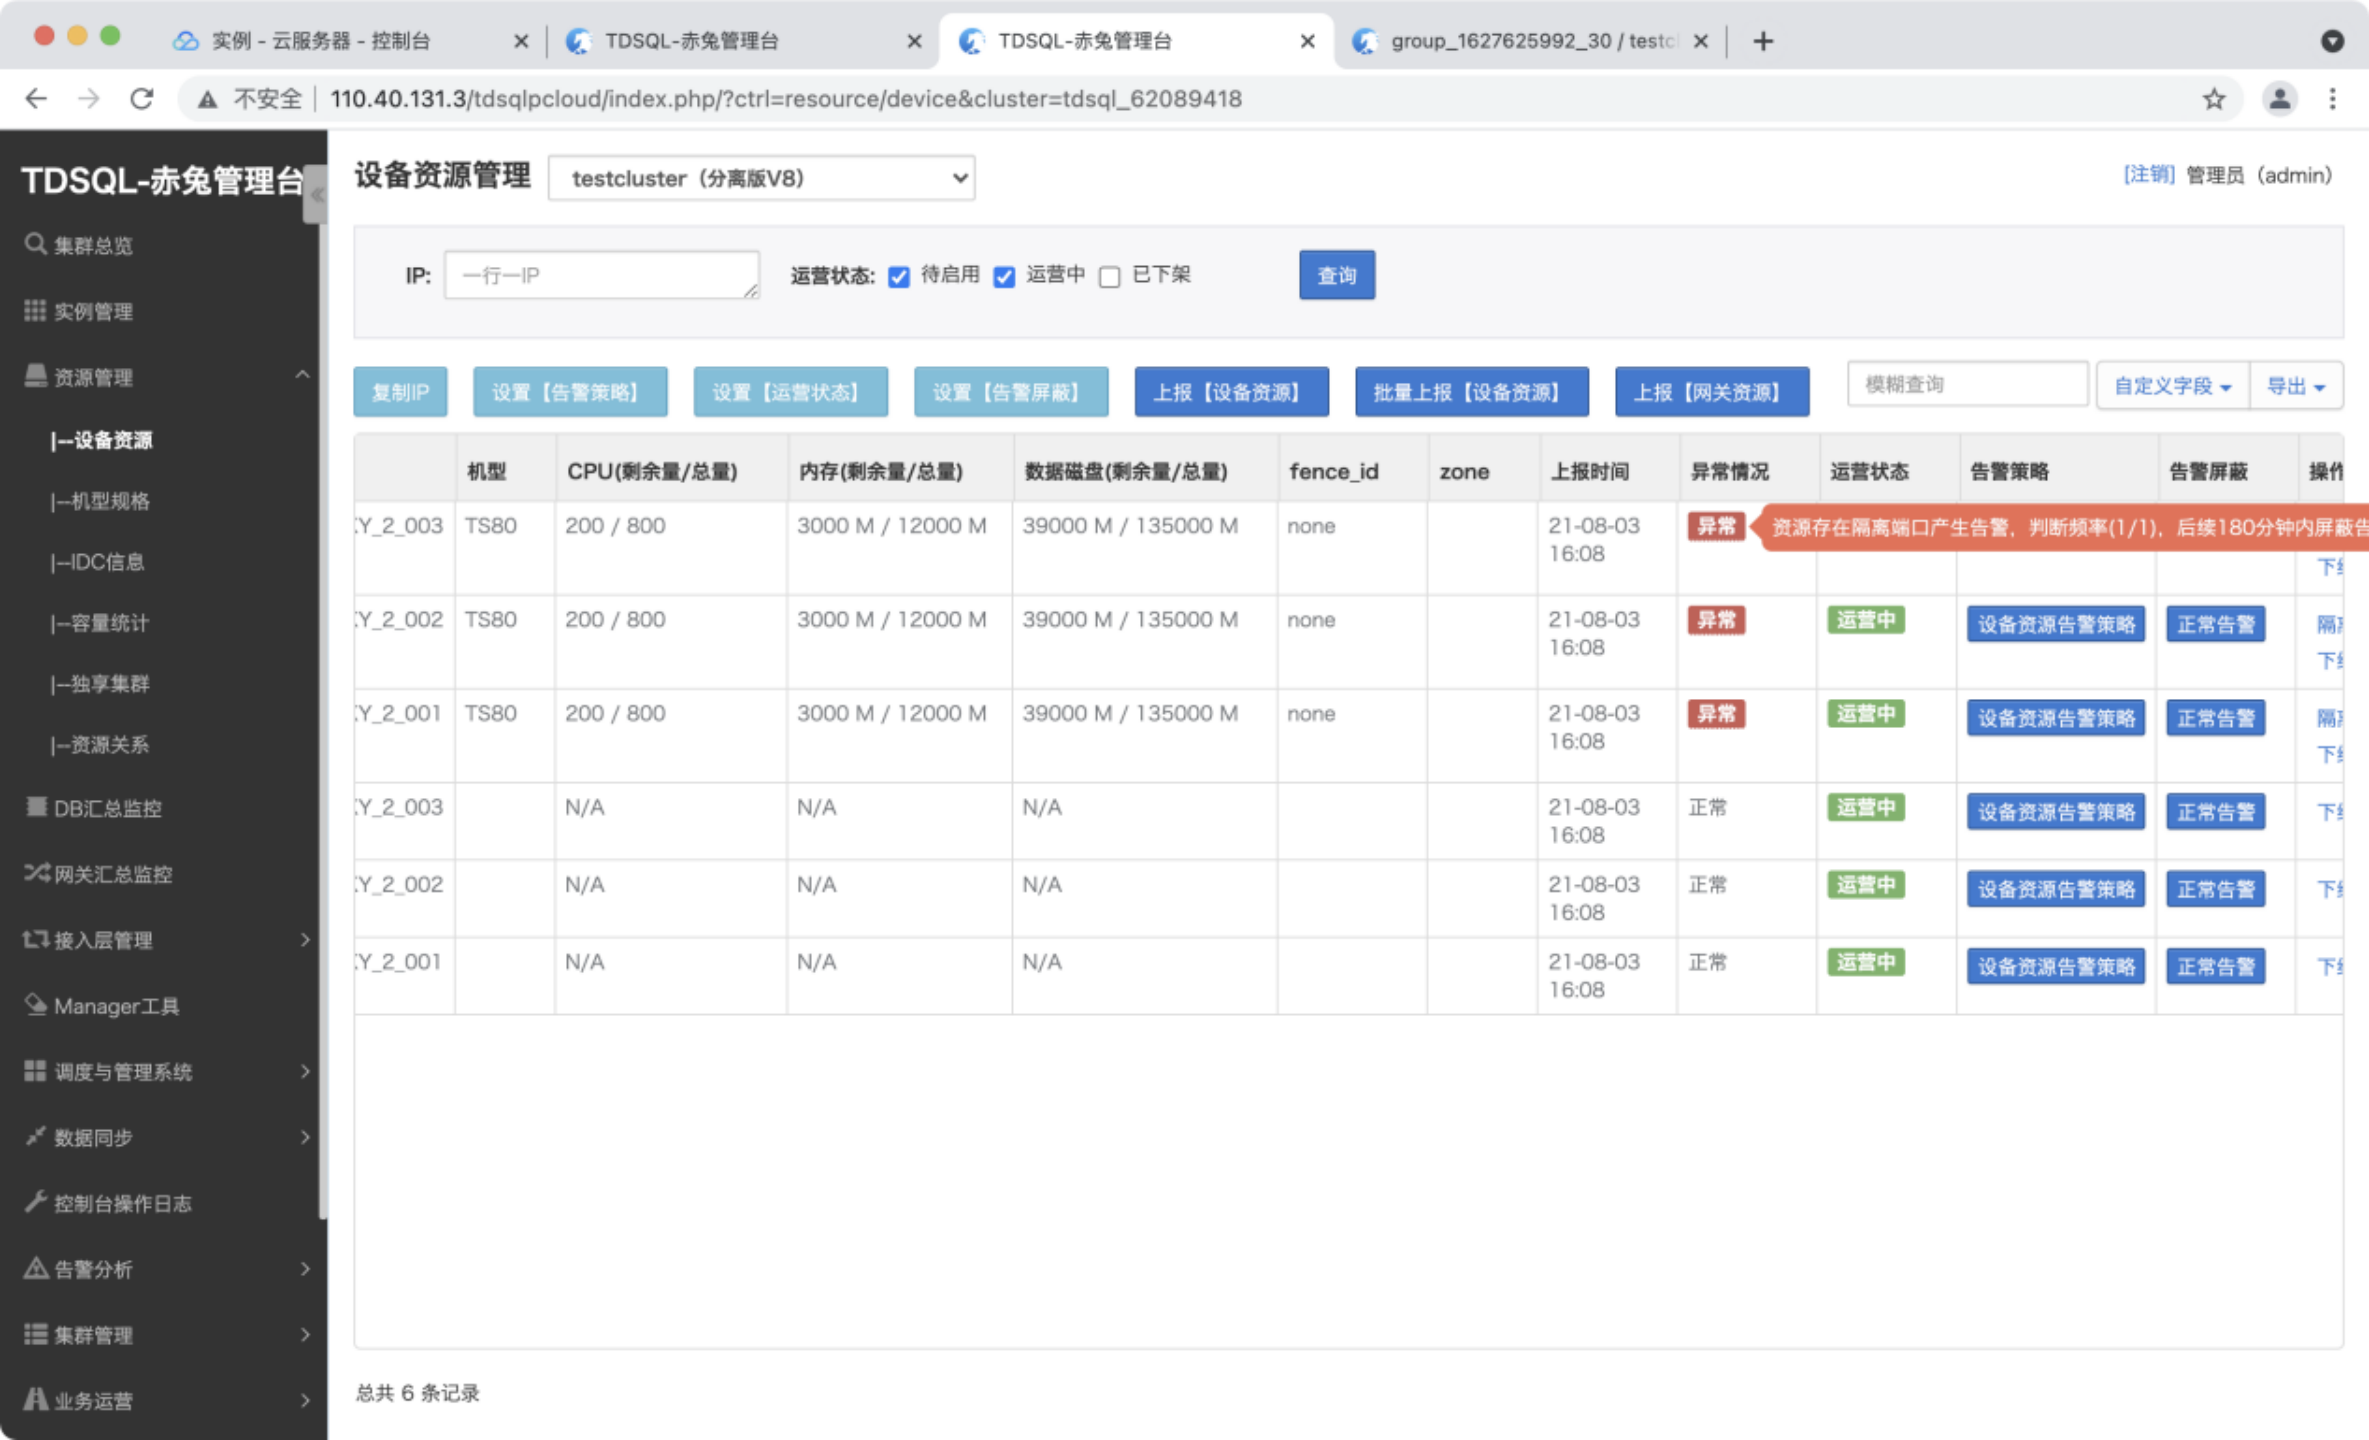Toggle the 运营中 checkbox
The width and height of the screenshot is (2369, 1440).
1004,276
